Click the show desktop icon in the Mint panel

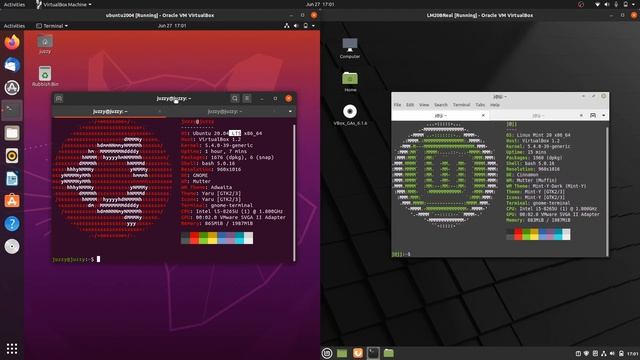coord(342,353)
